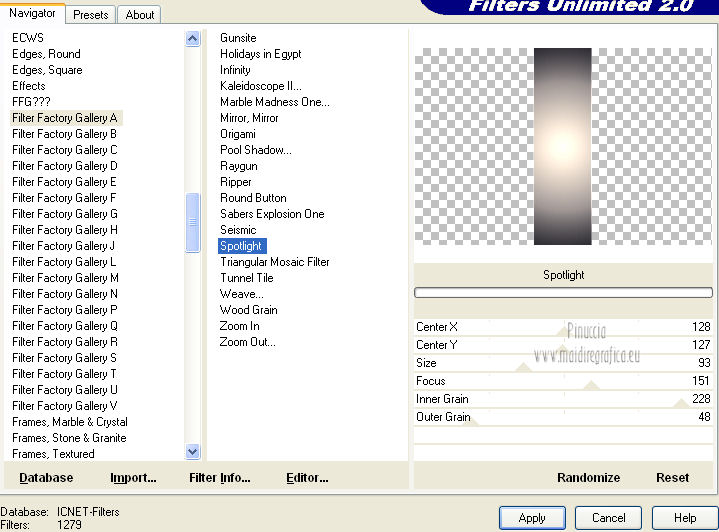Image resolution: width=719 pixels, height=532 pixels.
Task: Open Filter Info...
Action: (220, 477)
